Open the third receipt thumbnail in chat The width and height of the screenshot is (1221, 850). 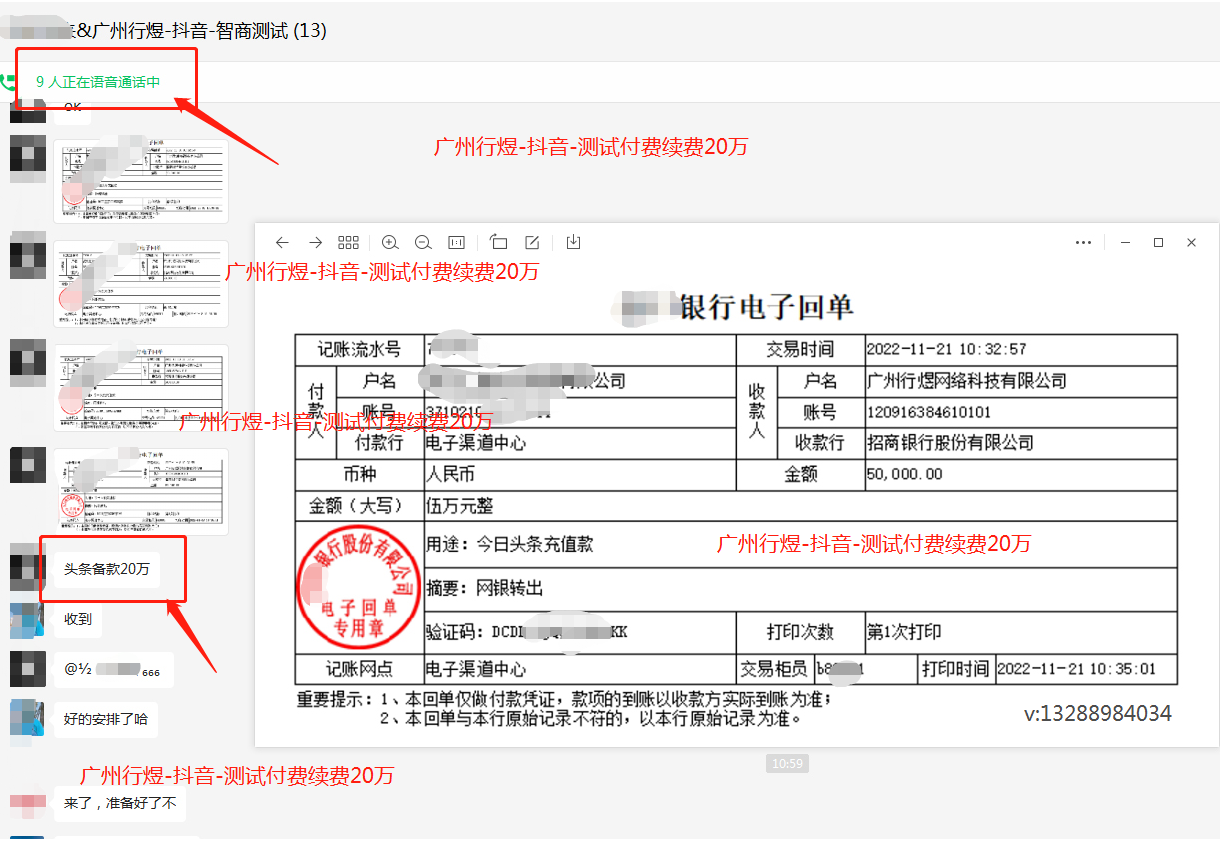(141, 388)
